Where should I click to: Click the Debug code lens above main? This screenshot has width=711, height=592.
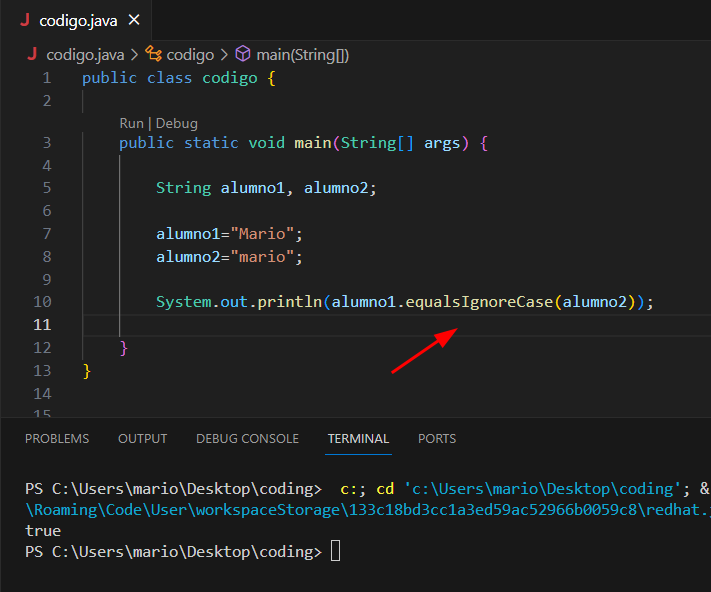[176, 123]
